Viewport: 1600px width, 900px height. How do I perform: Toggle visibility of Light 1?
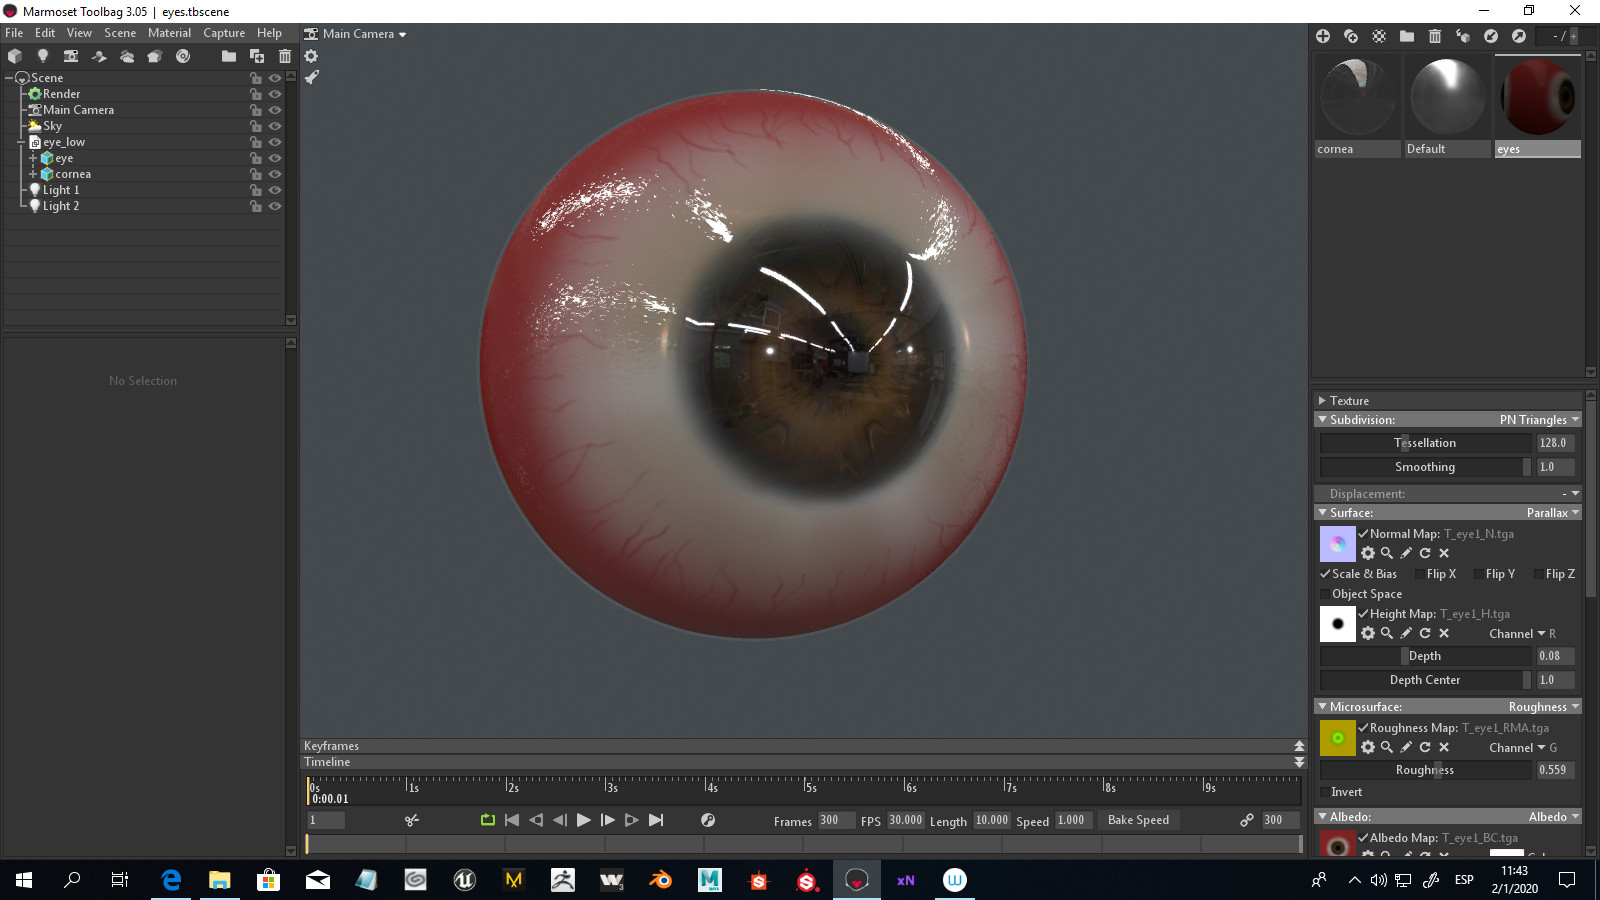(x=275, y=189)
